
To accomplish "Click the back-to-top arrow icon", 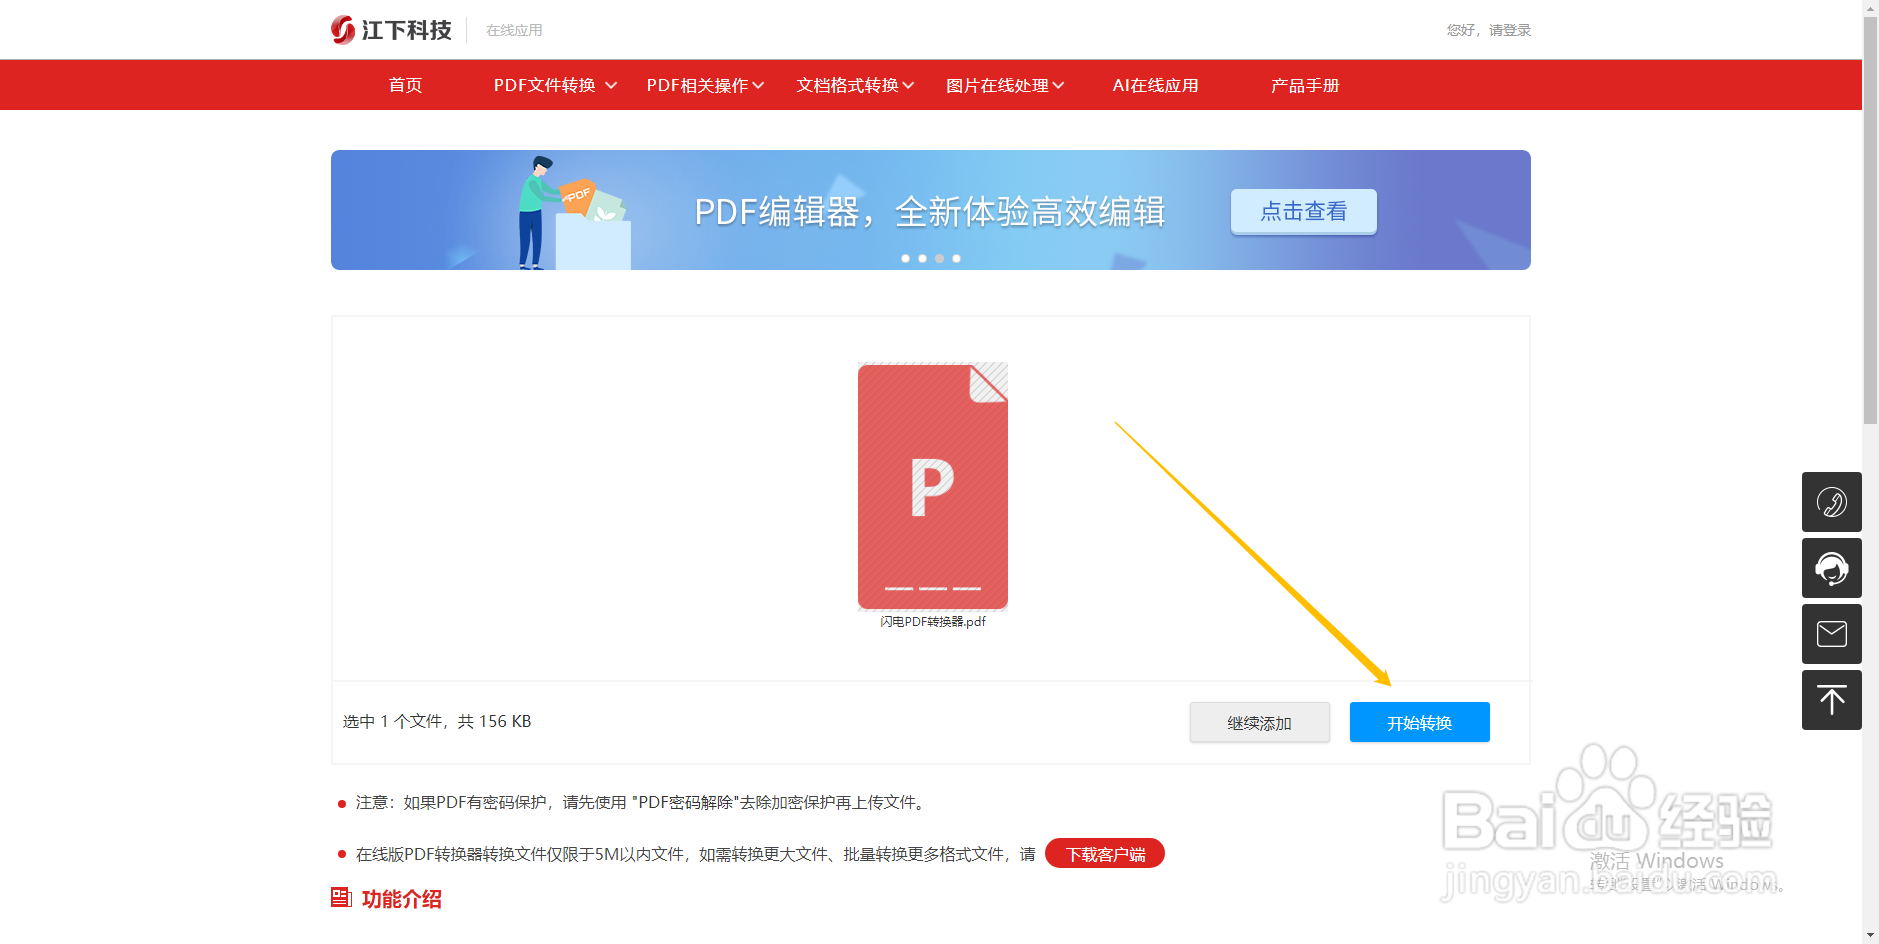I will (1831, 700).
